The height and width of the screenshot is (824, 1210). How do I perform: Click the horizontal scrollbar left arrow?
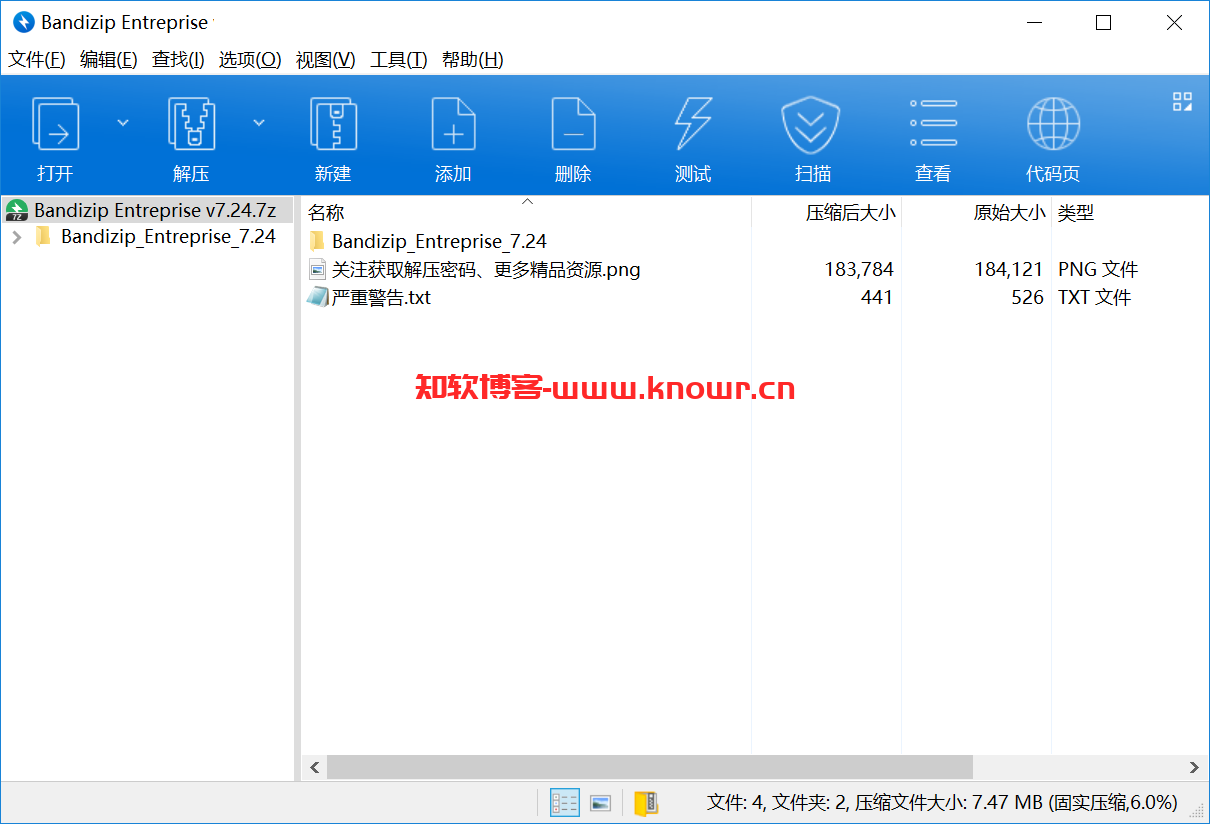(314, 768)
